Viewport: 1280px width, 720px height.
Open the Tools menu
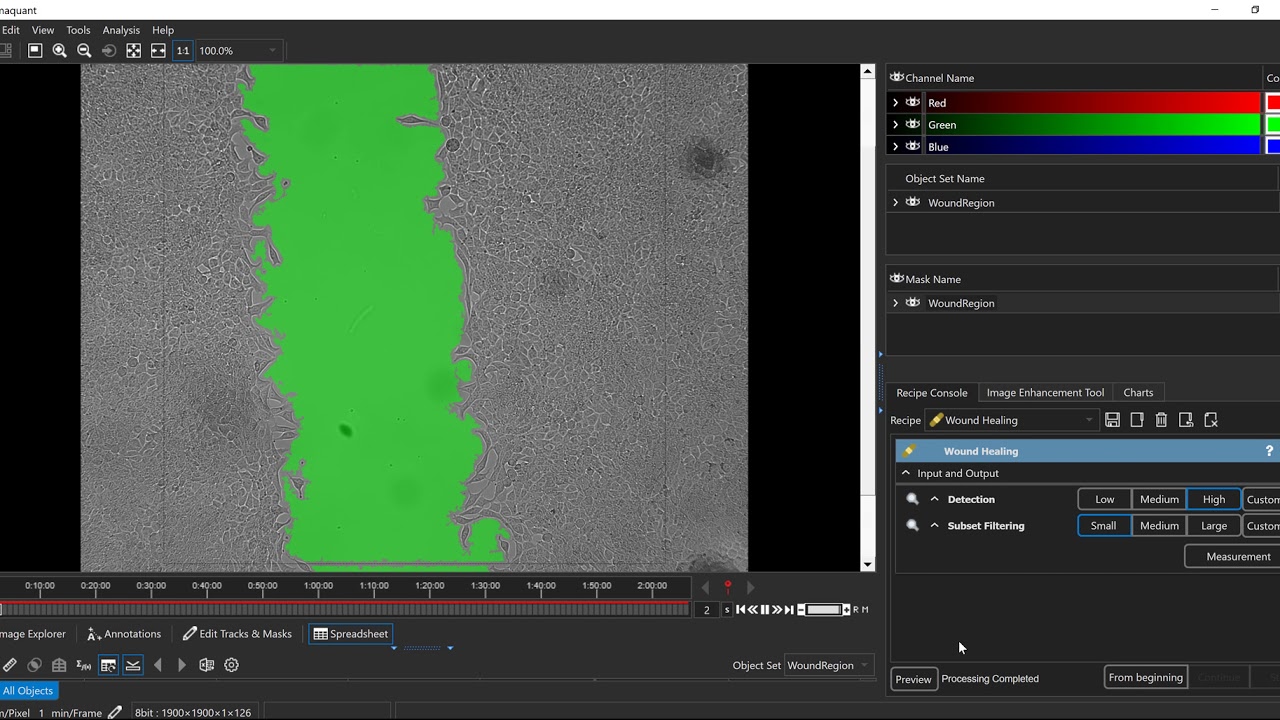pyautogui.click(x=78, y=30)
